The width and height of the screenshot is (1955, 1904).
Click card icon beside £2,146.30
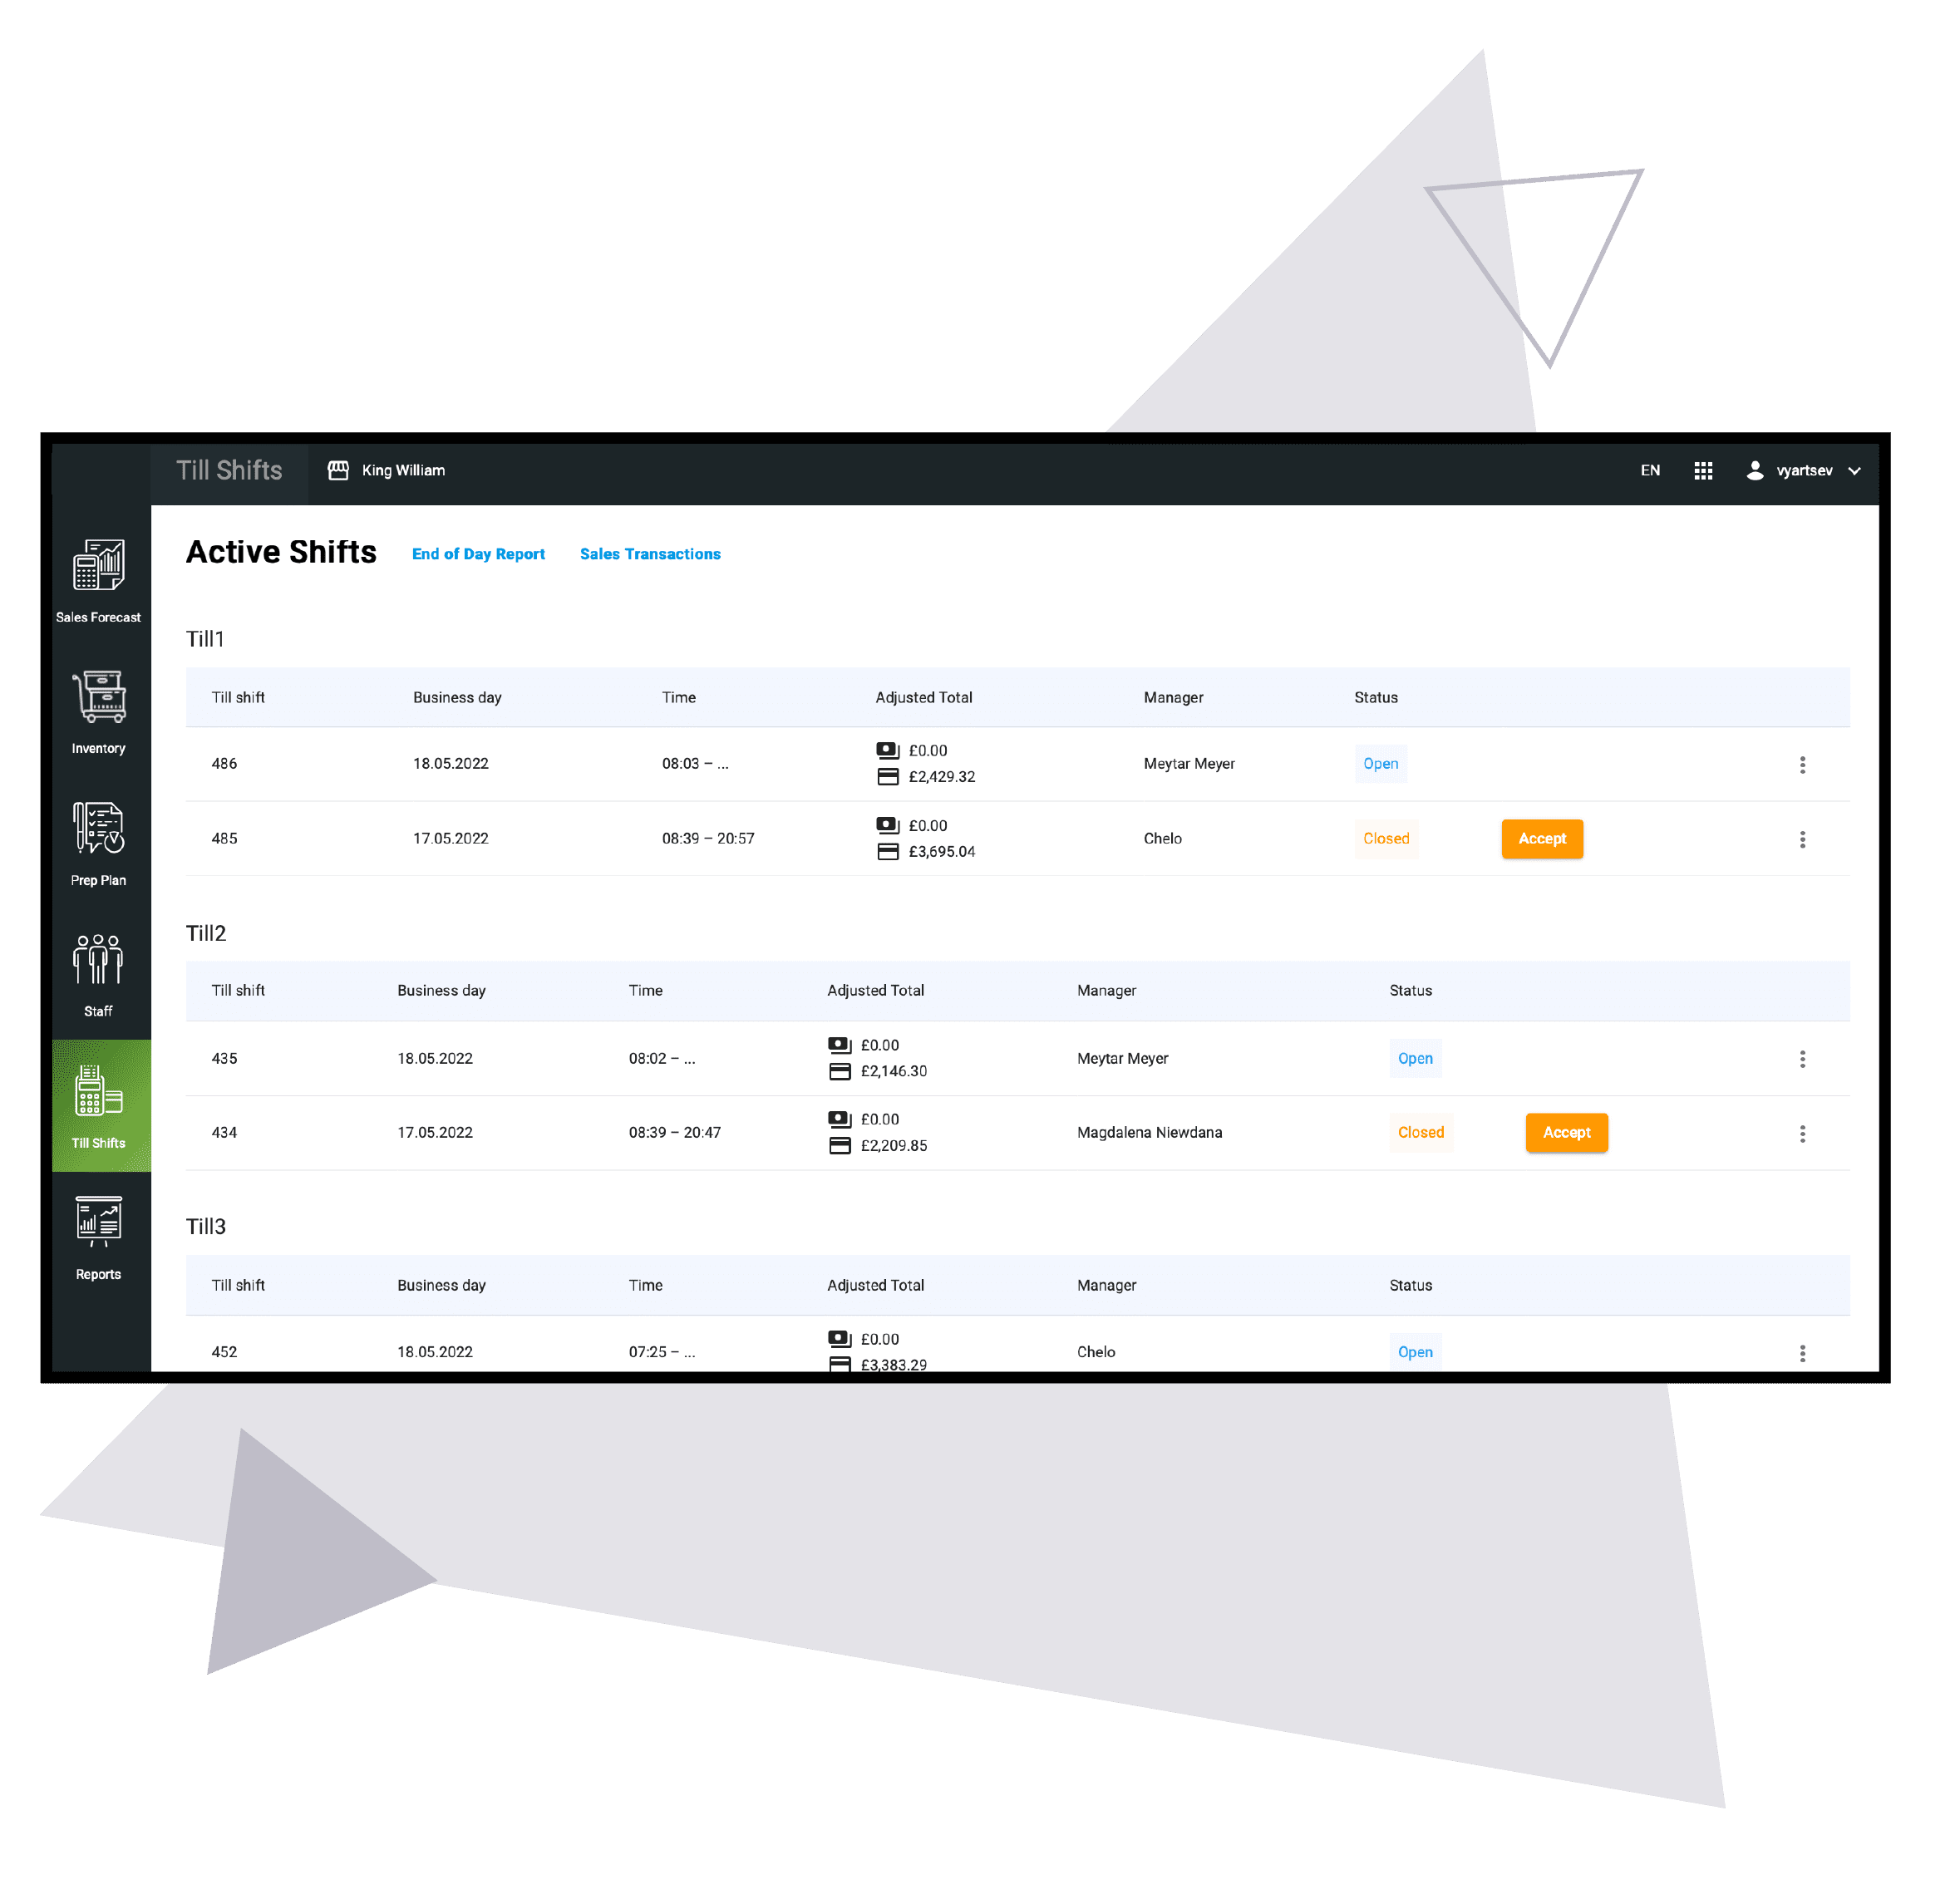[841, 1073]
